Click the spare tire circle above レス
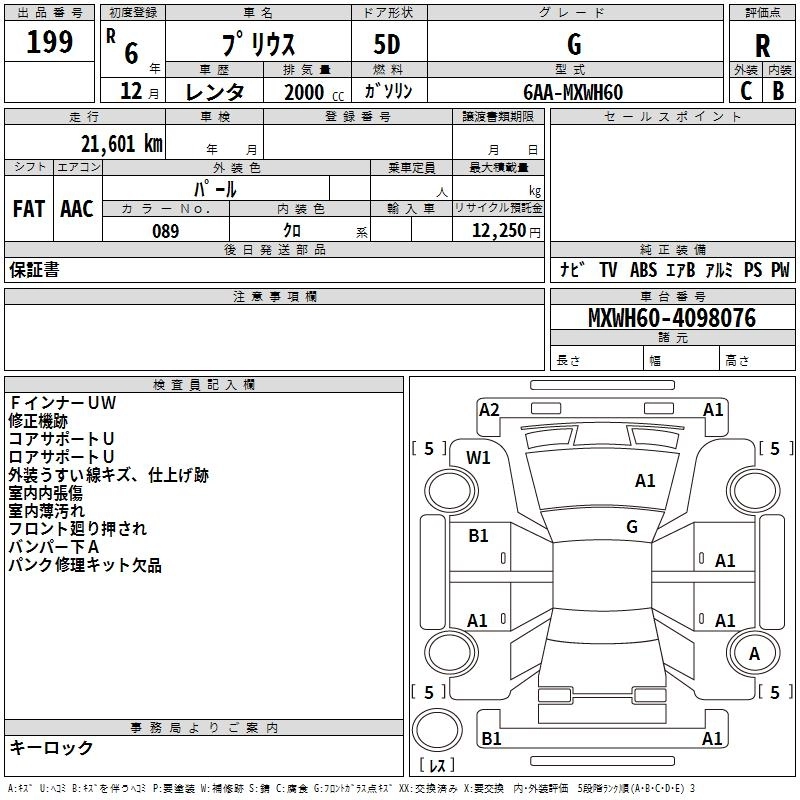This screenshot has height=800, width=800. pyautogui.click(x=437, y=730)
